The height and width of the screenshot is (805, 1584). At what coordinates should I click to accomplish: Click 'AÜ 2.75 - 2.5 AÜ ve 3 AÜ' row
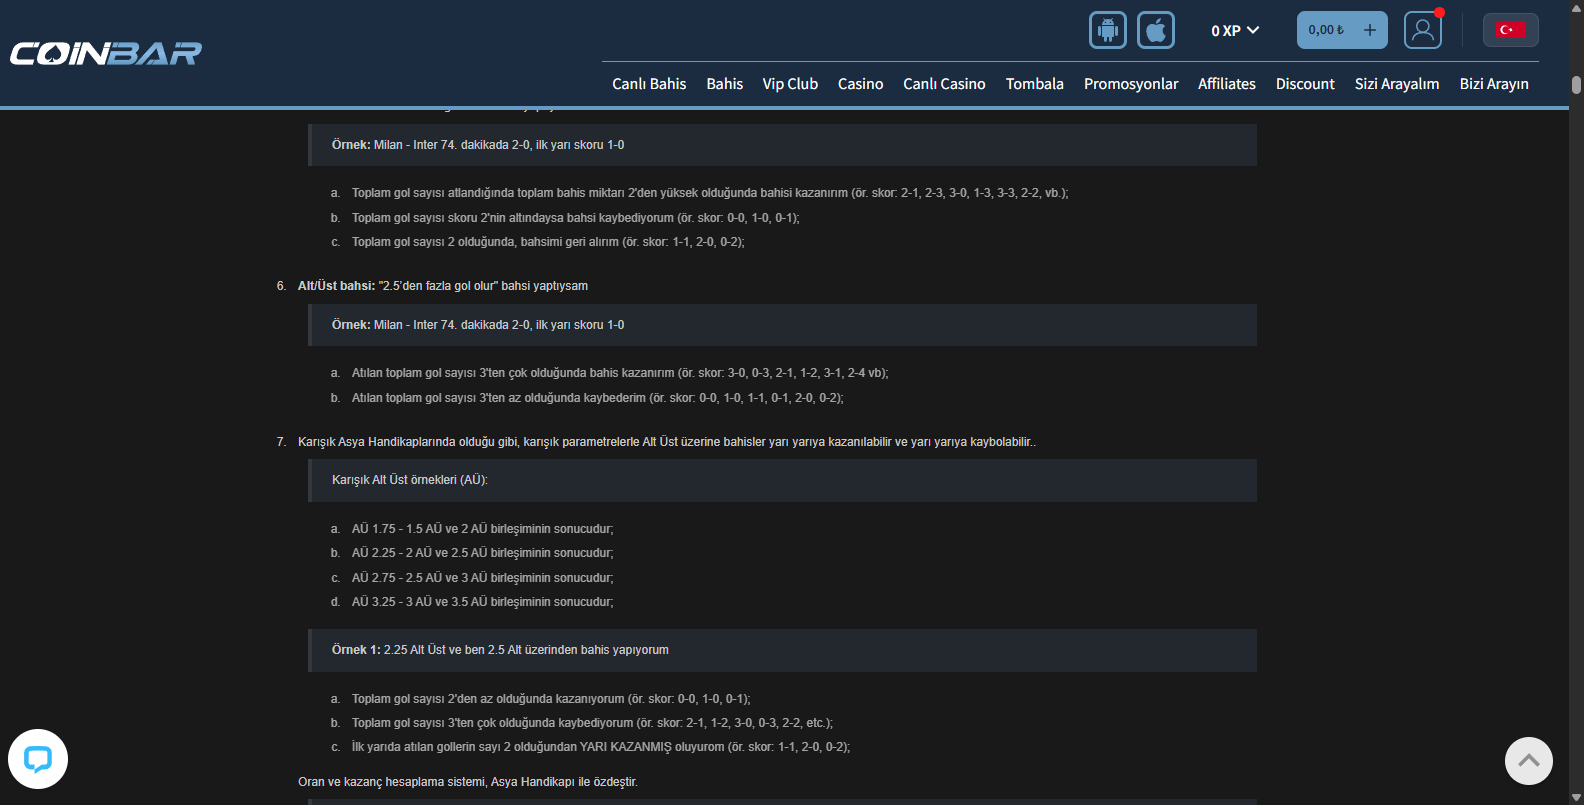pyautogui.click(x=483, y=578)
